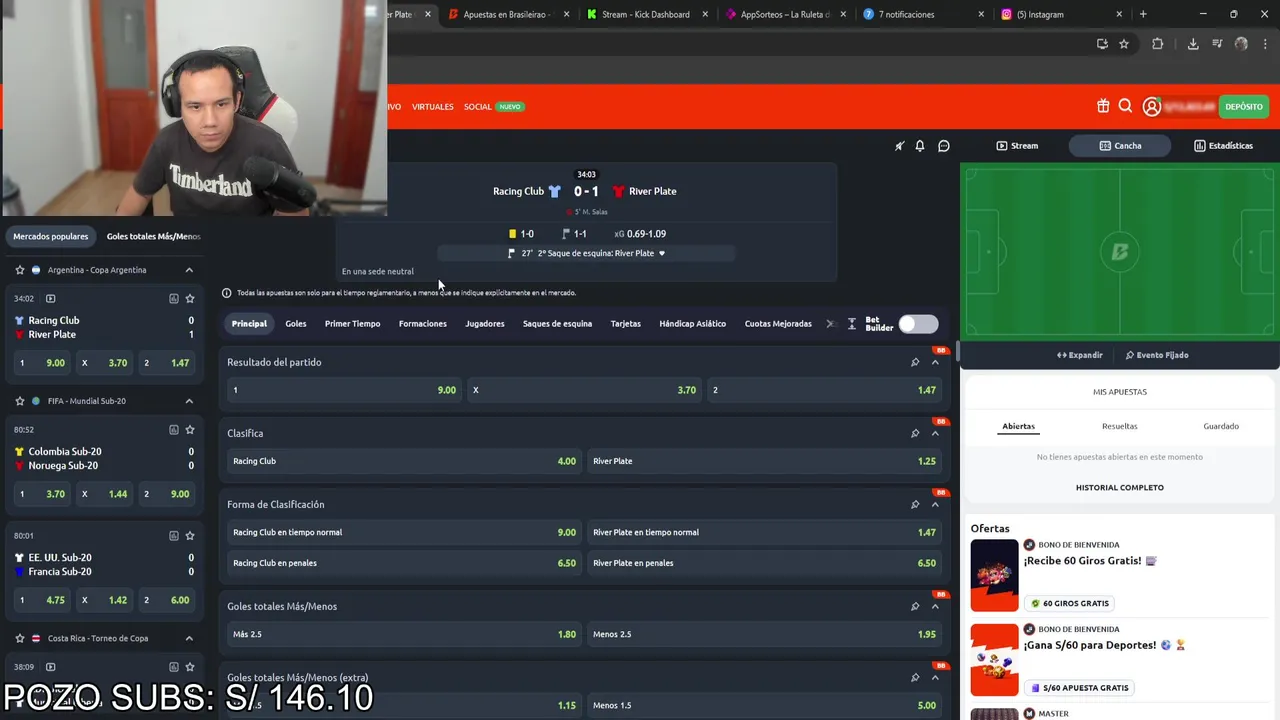1280x720 pixels.
Task: Toggle the Bet Builder switch
Action: [x=918, y=324]
